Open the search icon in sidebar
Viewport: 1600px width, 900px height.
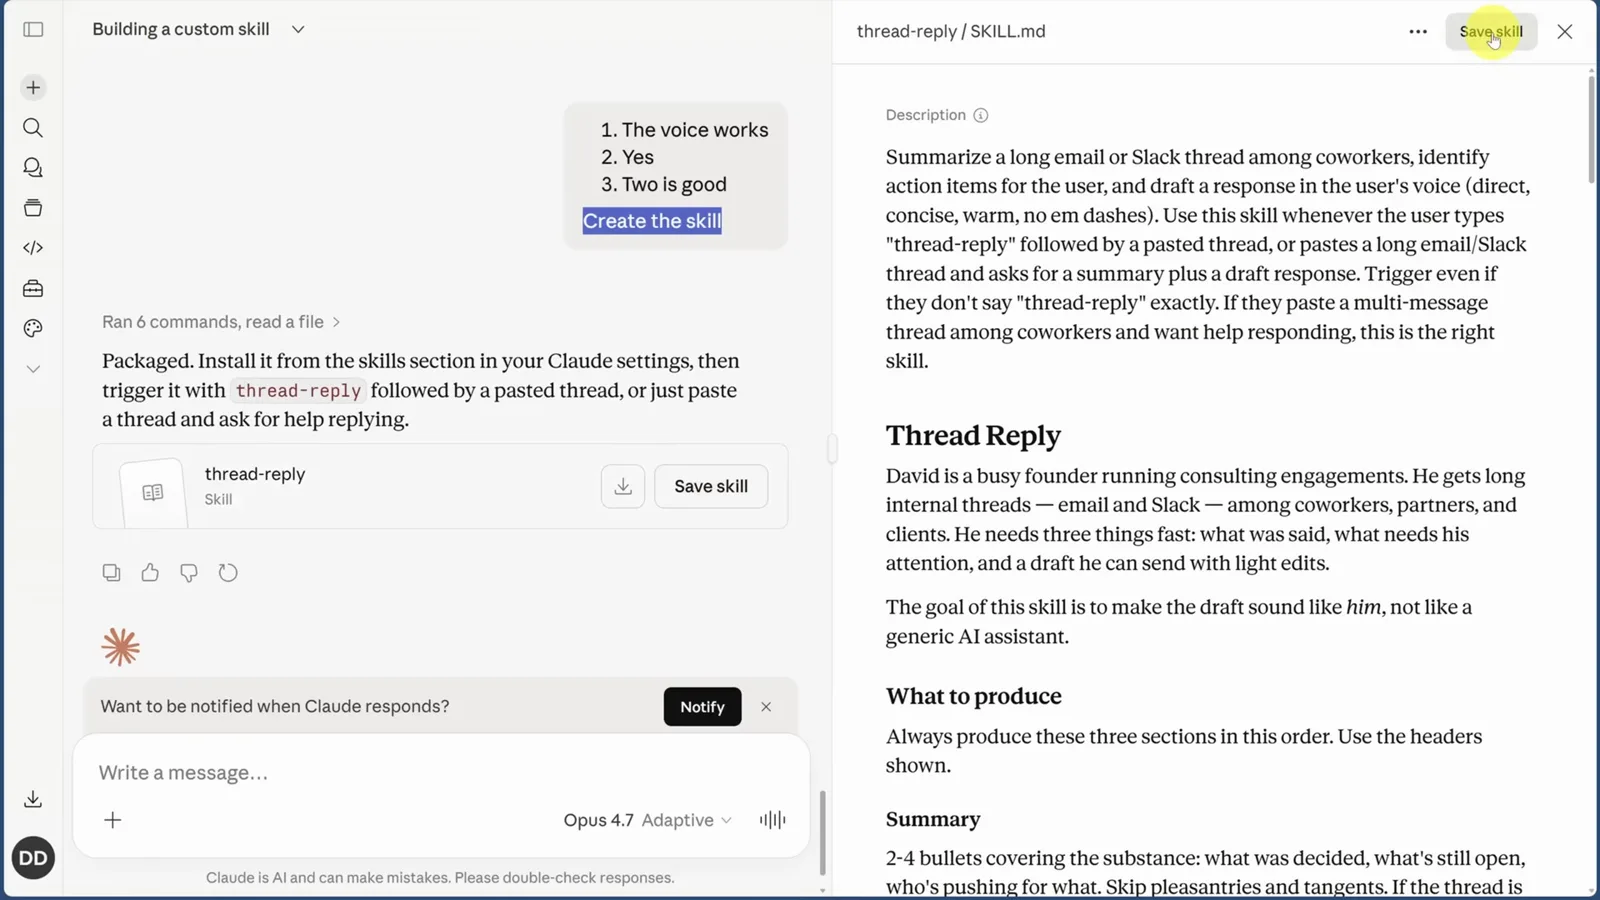point(33,128)
